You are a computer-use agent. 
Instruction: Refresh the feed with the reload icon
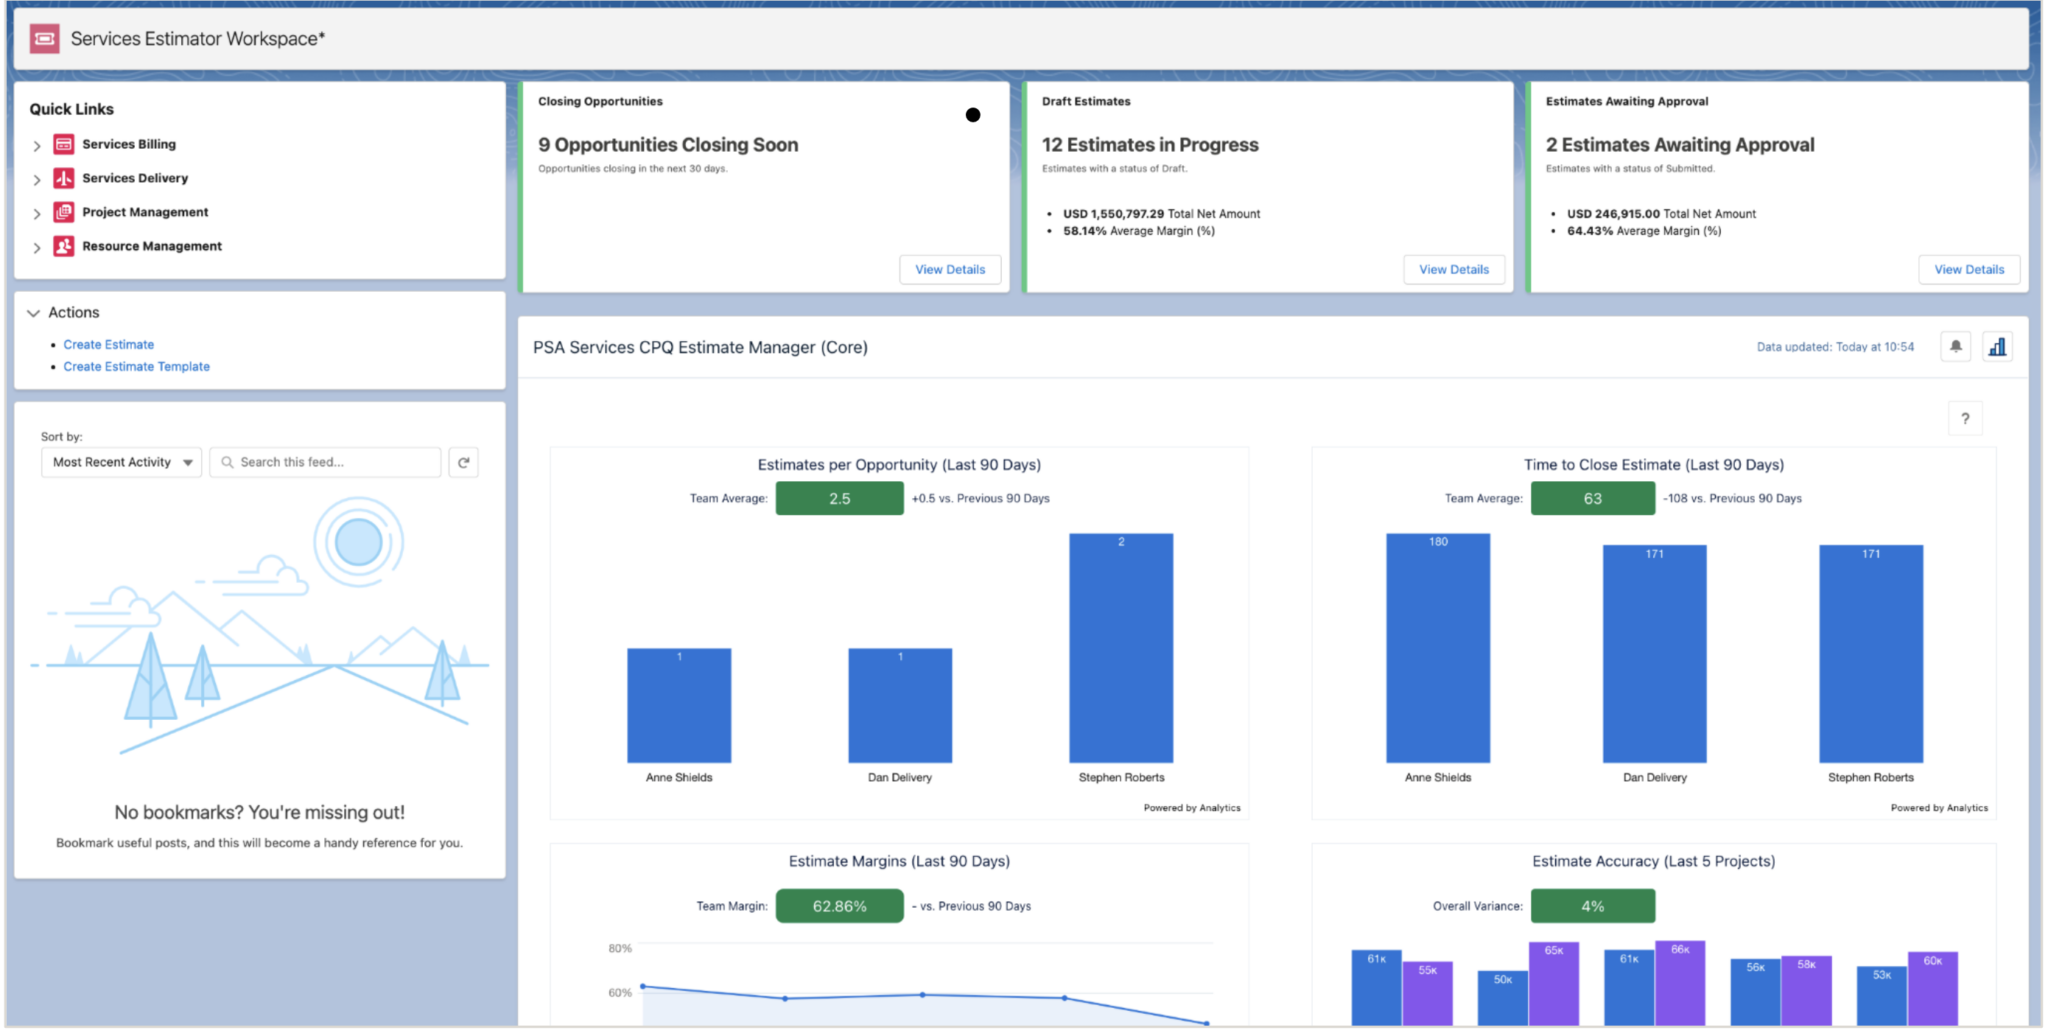click(x=463, y=462)
